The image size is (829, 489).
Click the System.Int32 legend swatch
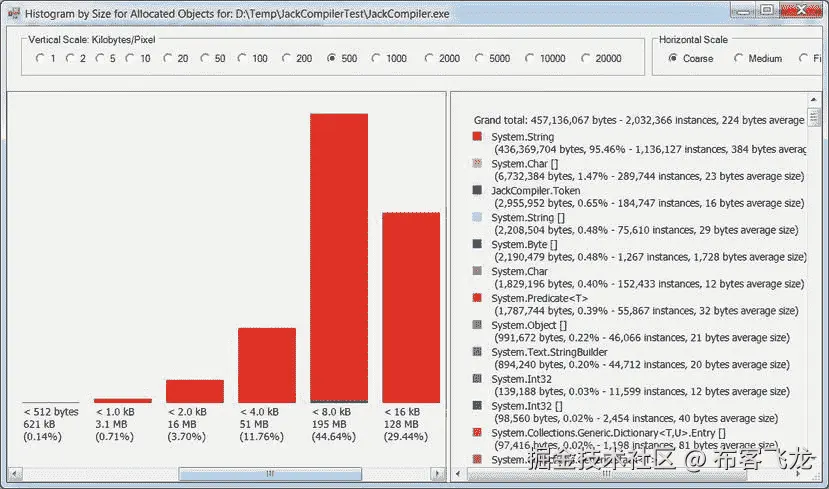point(477,379)
